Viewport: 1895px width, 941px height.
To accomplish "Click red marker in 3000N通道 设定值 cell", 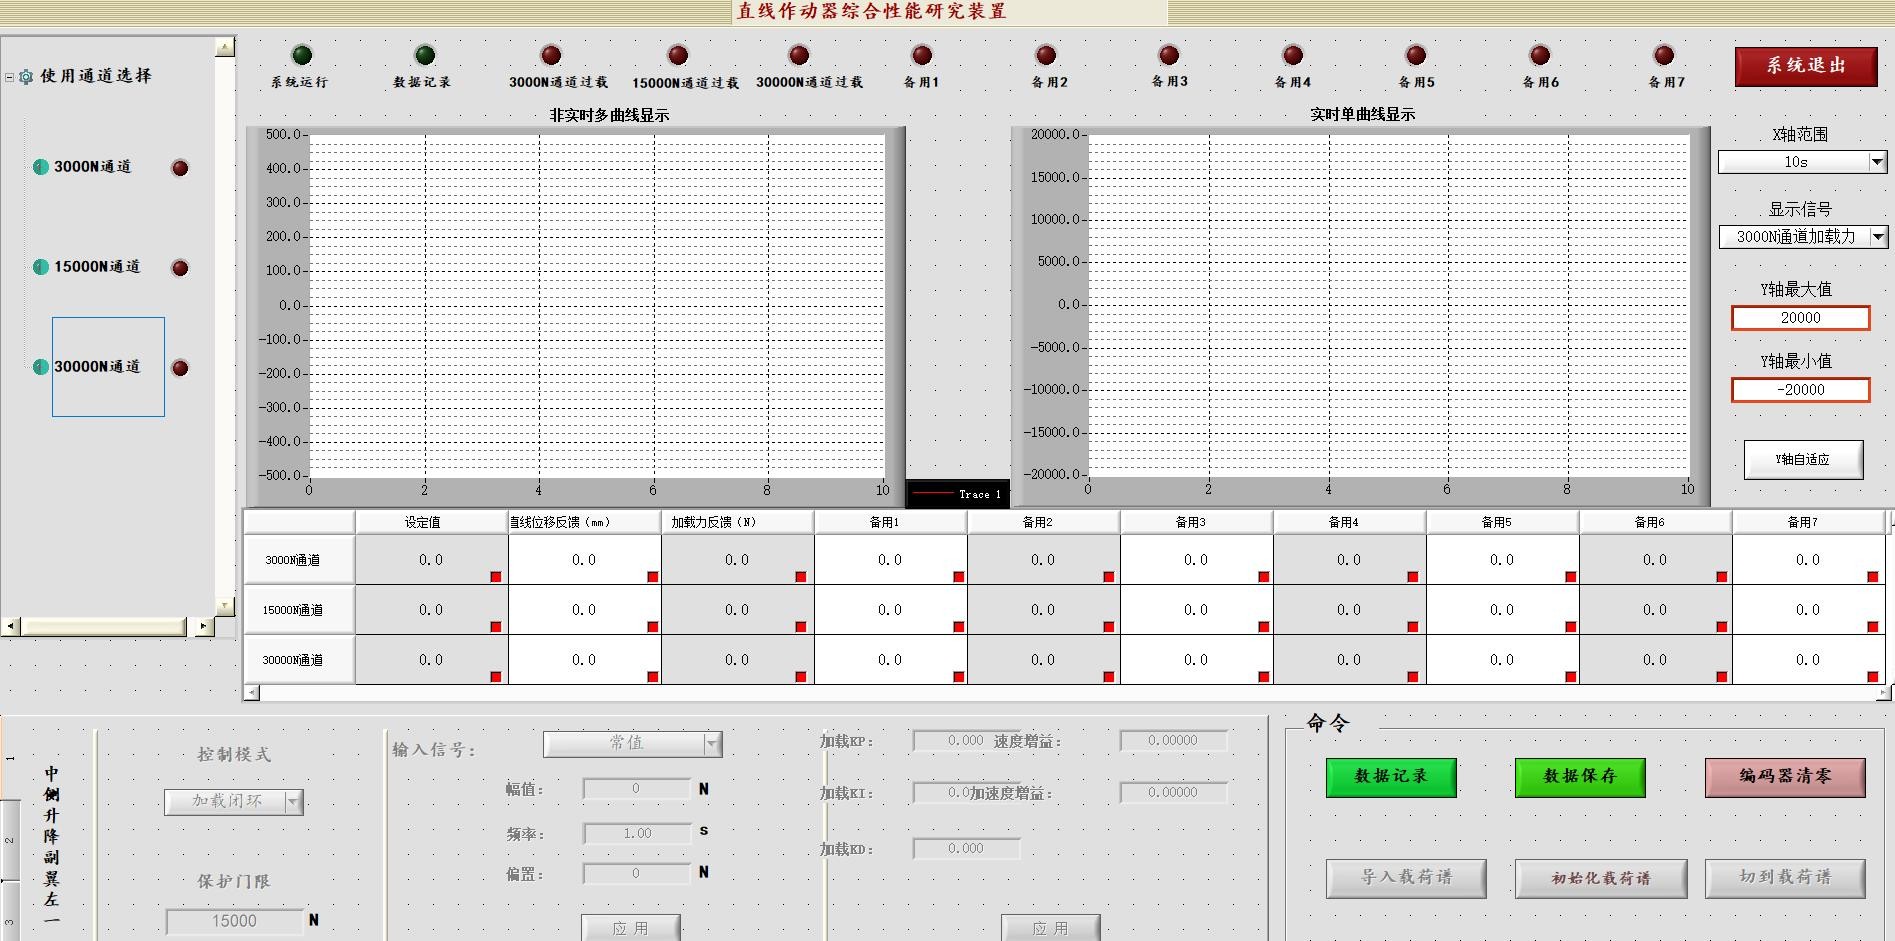I will [496, 577].
